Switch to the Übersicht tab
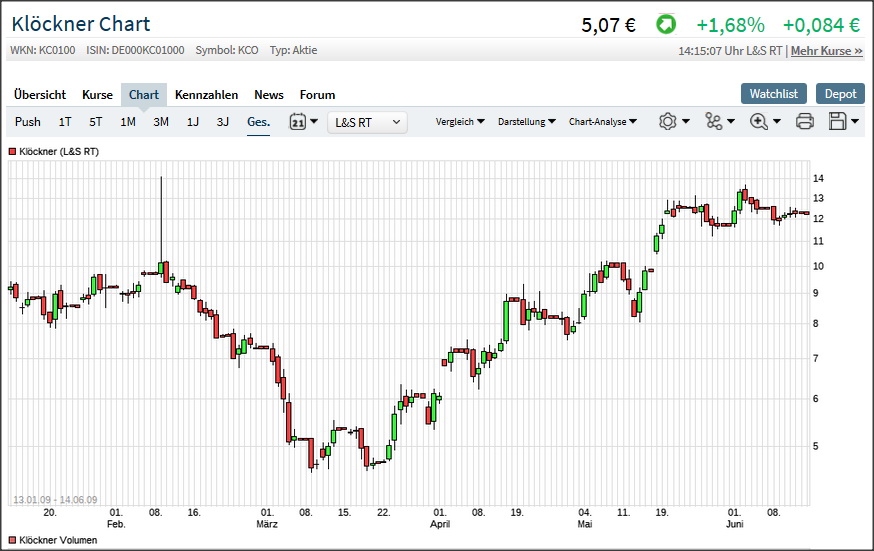 point(40,95)
